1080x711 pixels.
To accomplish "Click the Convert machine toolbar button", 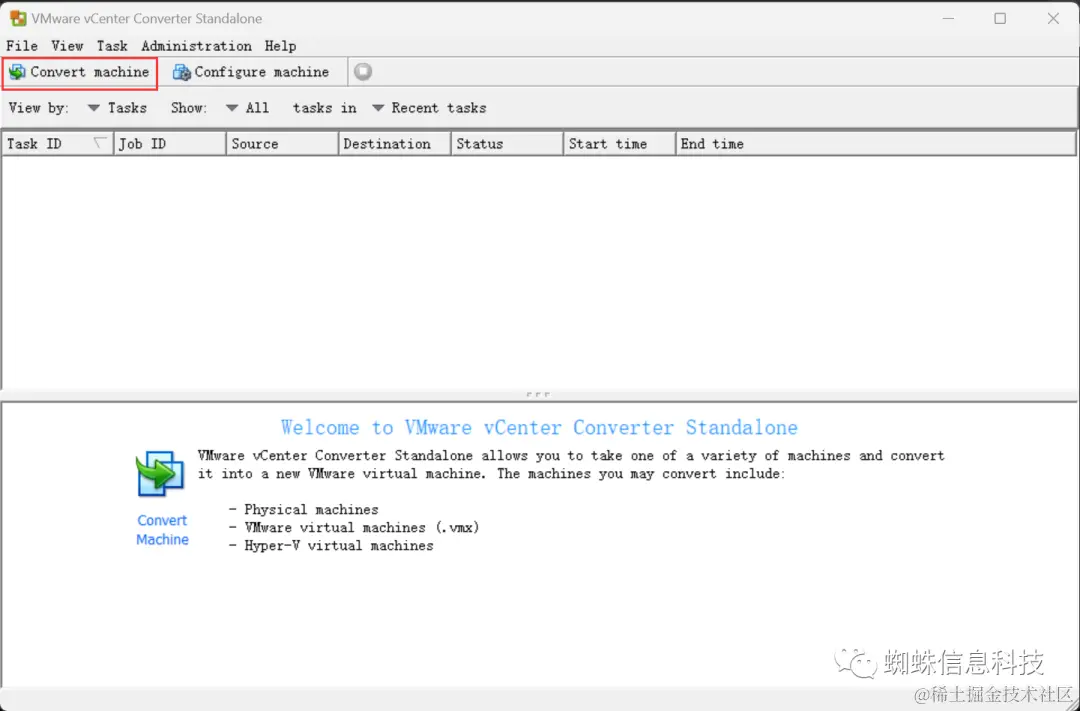I will pyautogui.click(x=80, y=72).
